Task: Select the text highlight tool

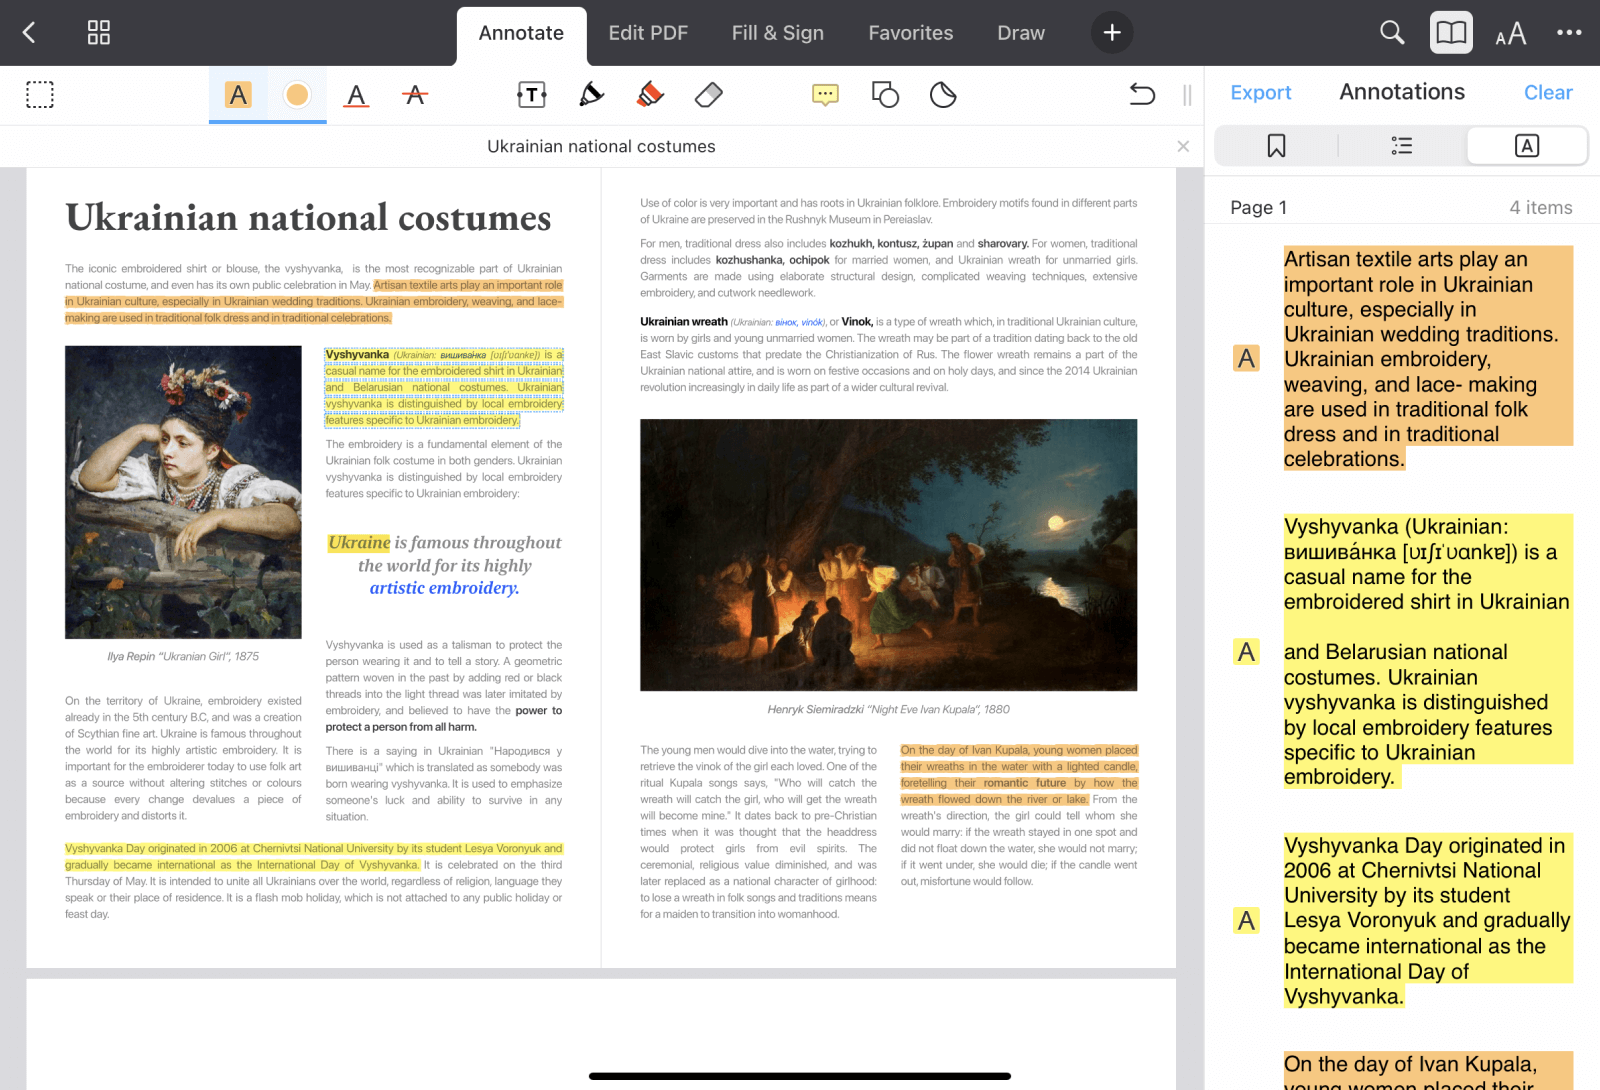Action: point(238,95)
